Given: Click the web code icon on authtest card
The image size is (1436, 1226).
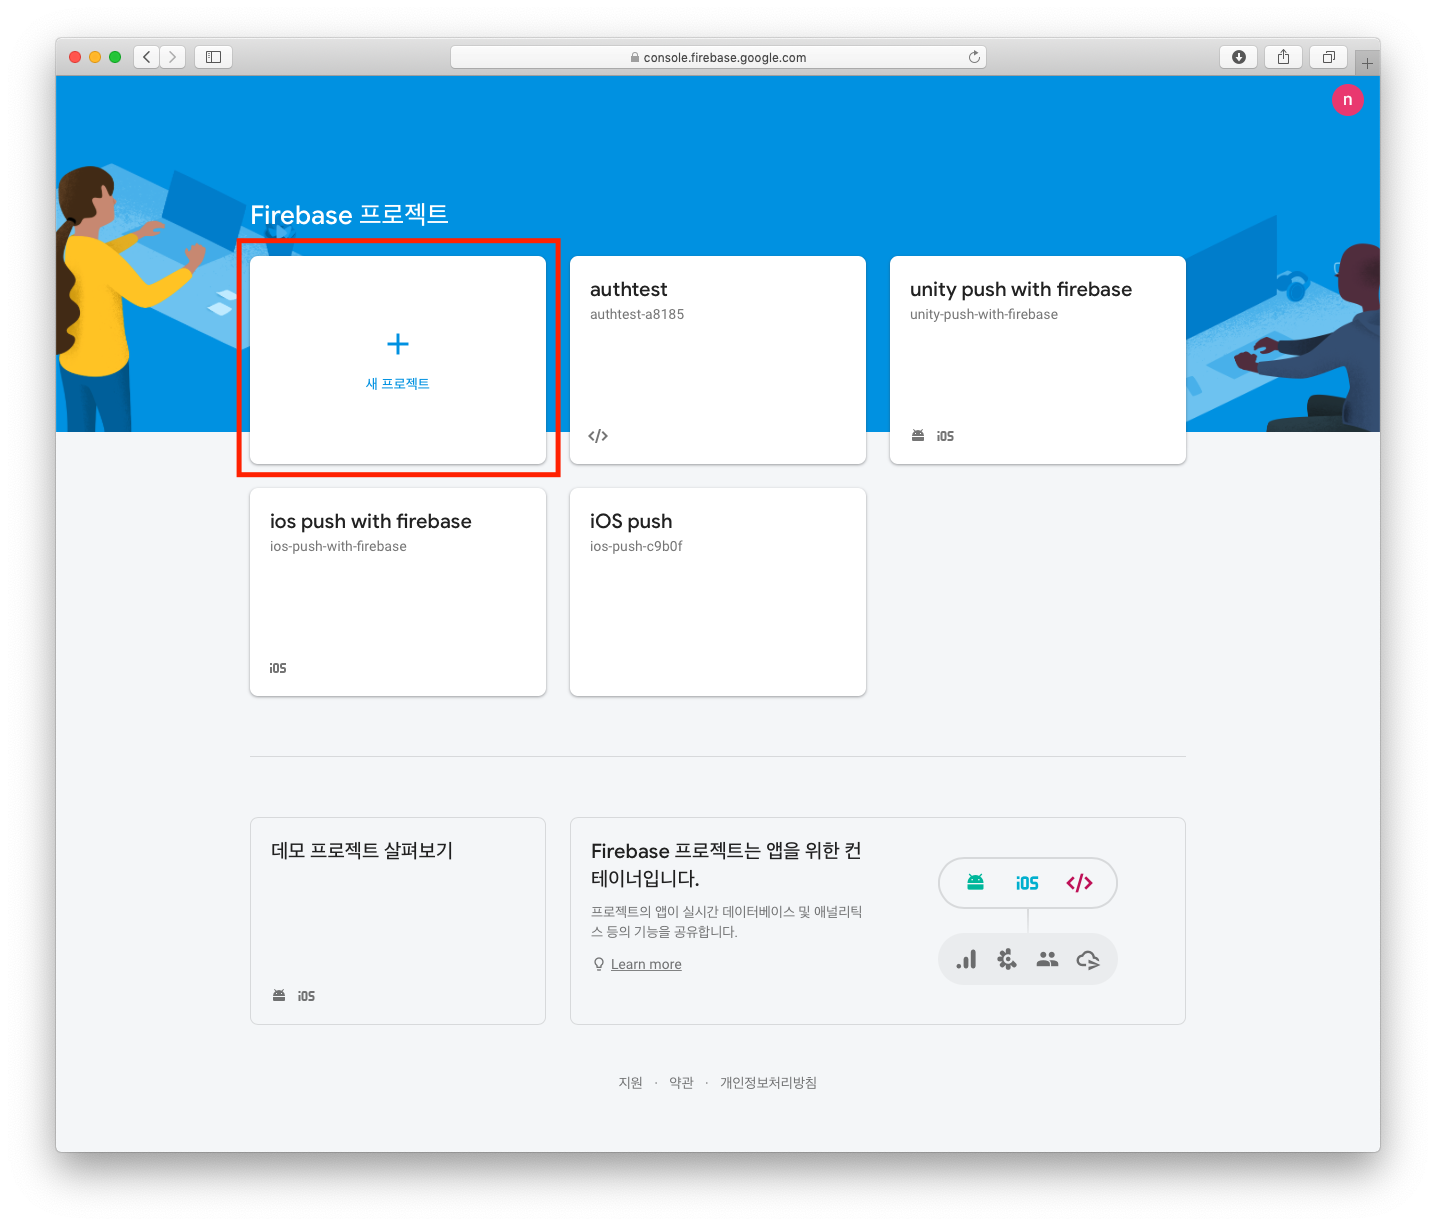Looking at the screenshot, I should pyautogui.click(x=598, y=436).
